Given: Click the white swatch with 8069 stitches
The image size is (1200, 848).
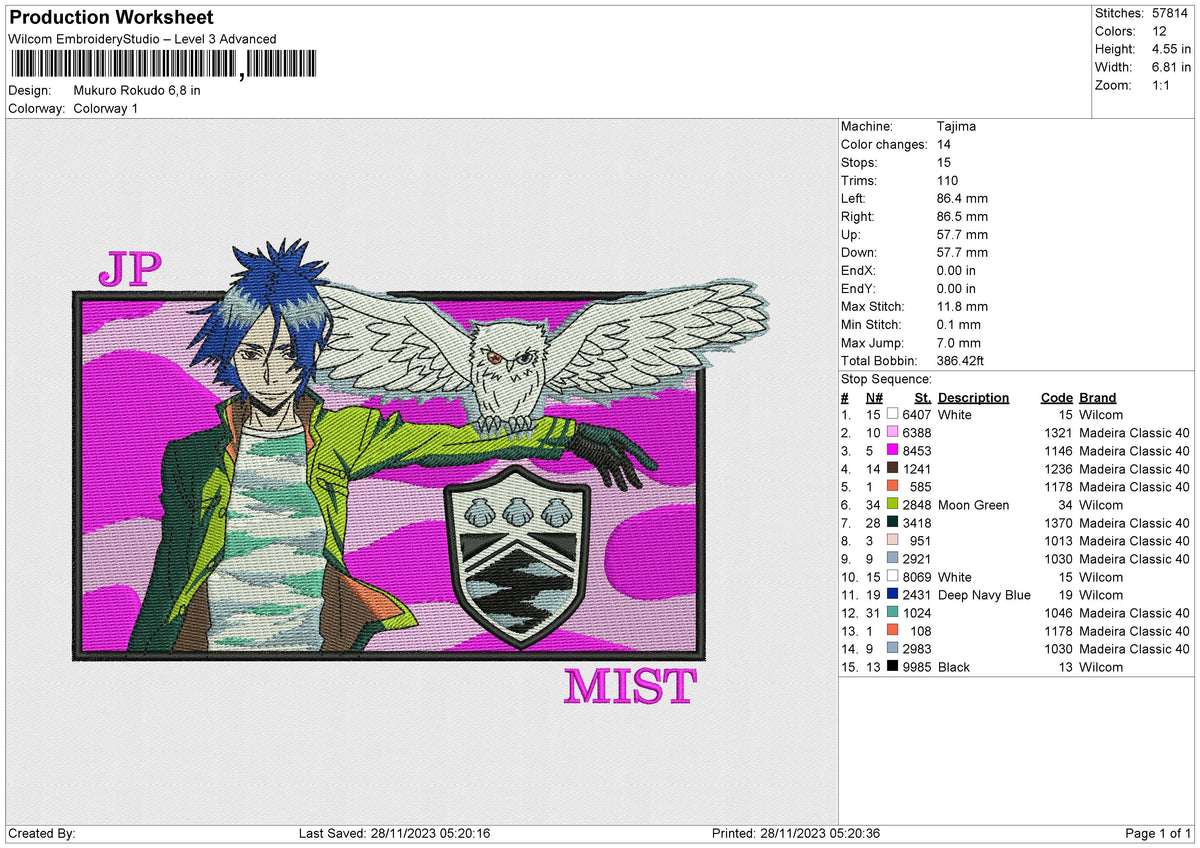Looking at the screenshot, I should [x=892, y=577].
